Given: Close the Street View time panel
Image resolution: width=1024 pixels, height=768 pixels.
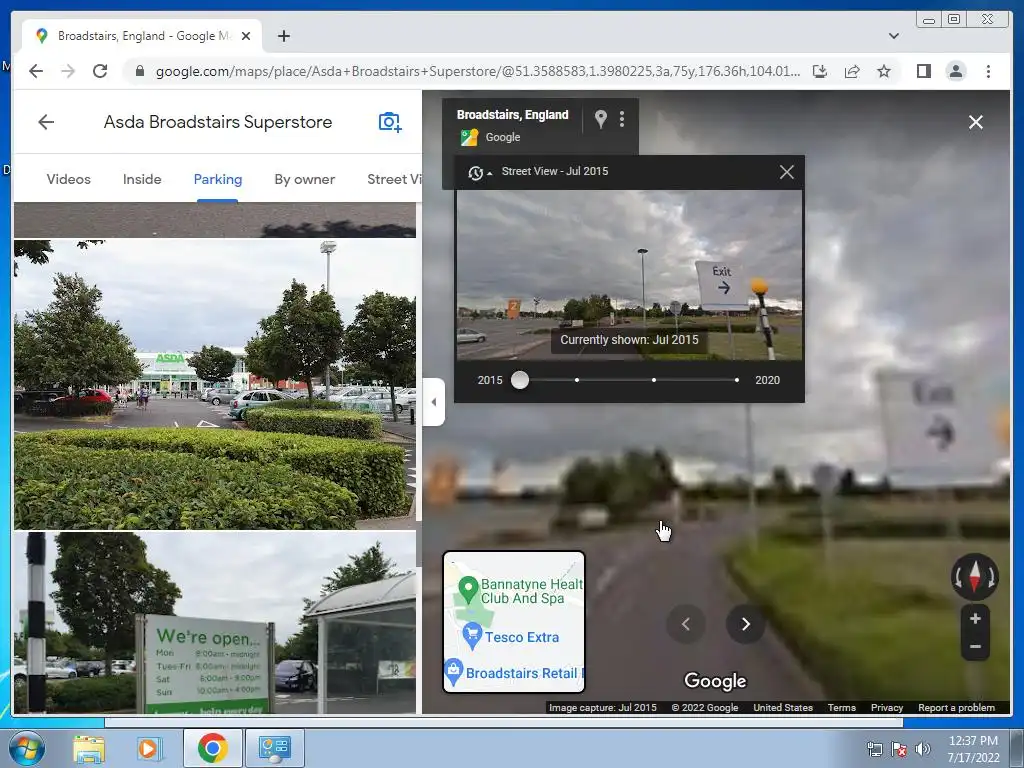Looking at the screenshot, I should pyautogui.click(x=786, y=172).
